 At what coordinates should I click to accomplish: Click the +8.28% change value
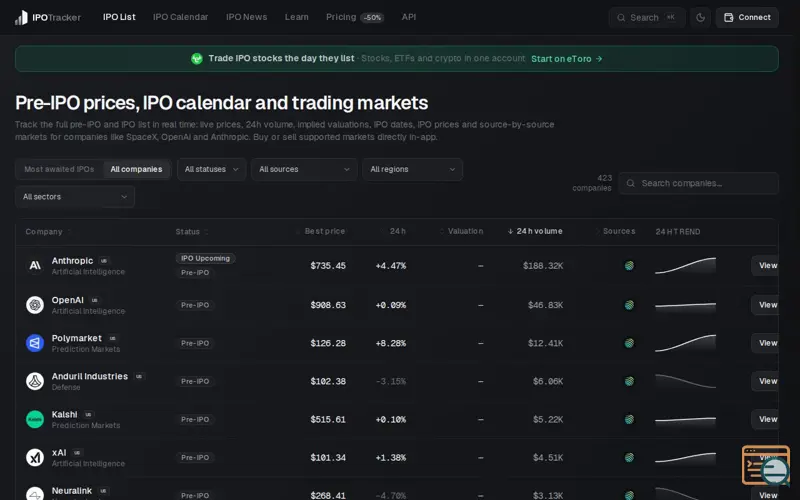click(391, 343)
